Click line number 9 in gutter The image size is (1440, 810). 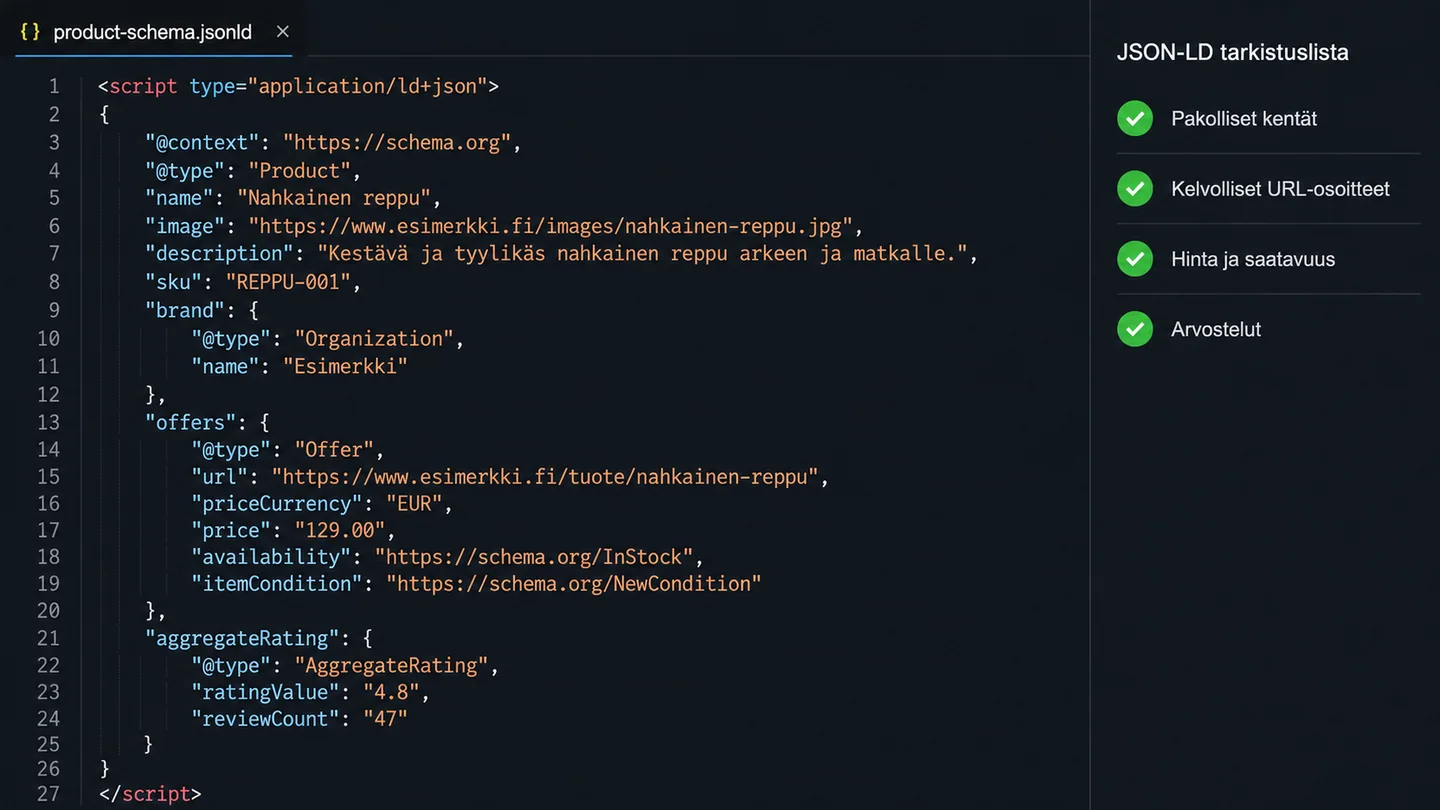54,310
